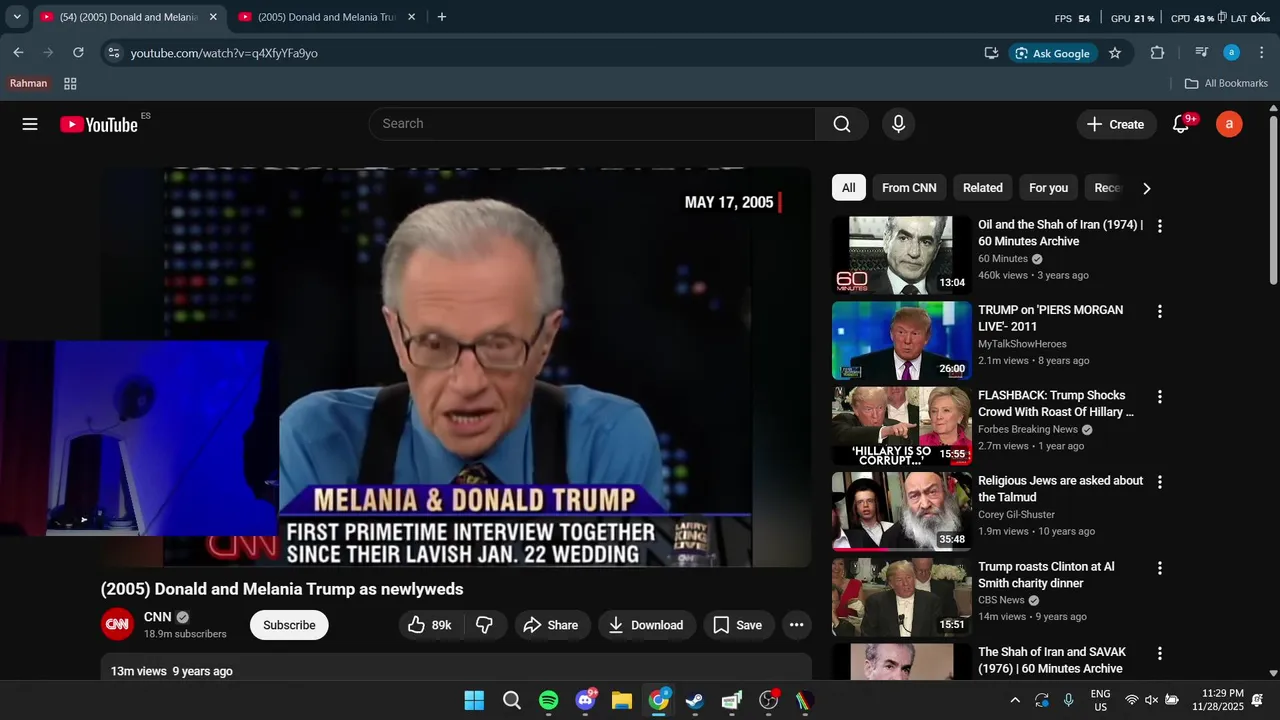Open options for FLASHBACK Trump Shocks video
Screen dimensions: 1280x720
1160,397
